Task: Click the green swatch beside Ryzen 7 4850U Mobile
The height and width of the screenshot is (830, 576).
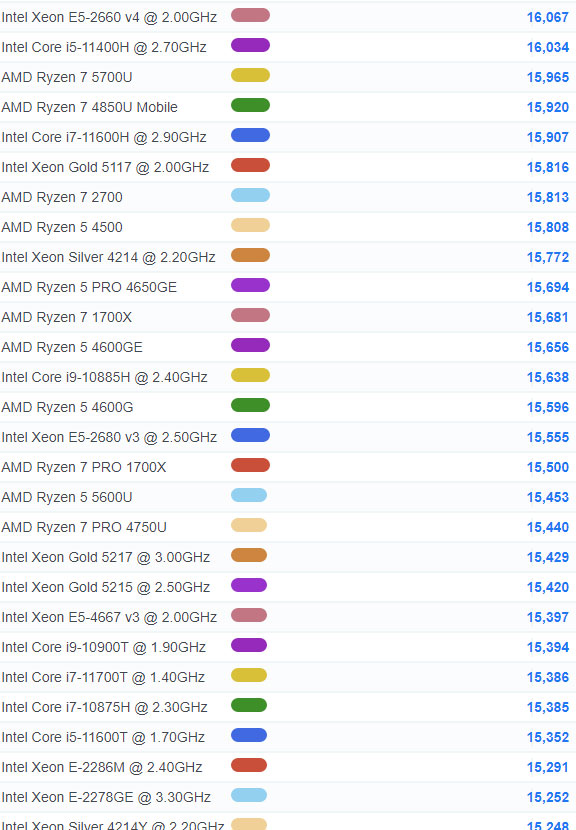Action: click(x=250, y=105)
